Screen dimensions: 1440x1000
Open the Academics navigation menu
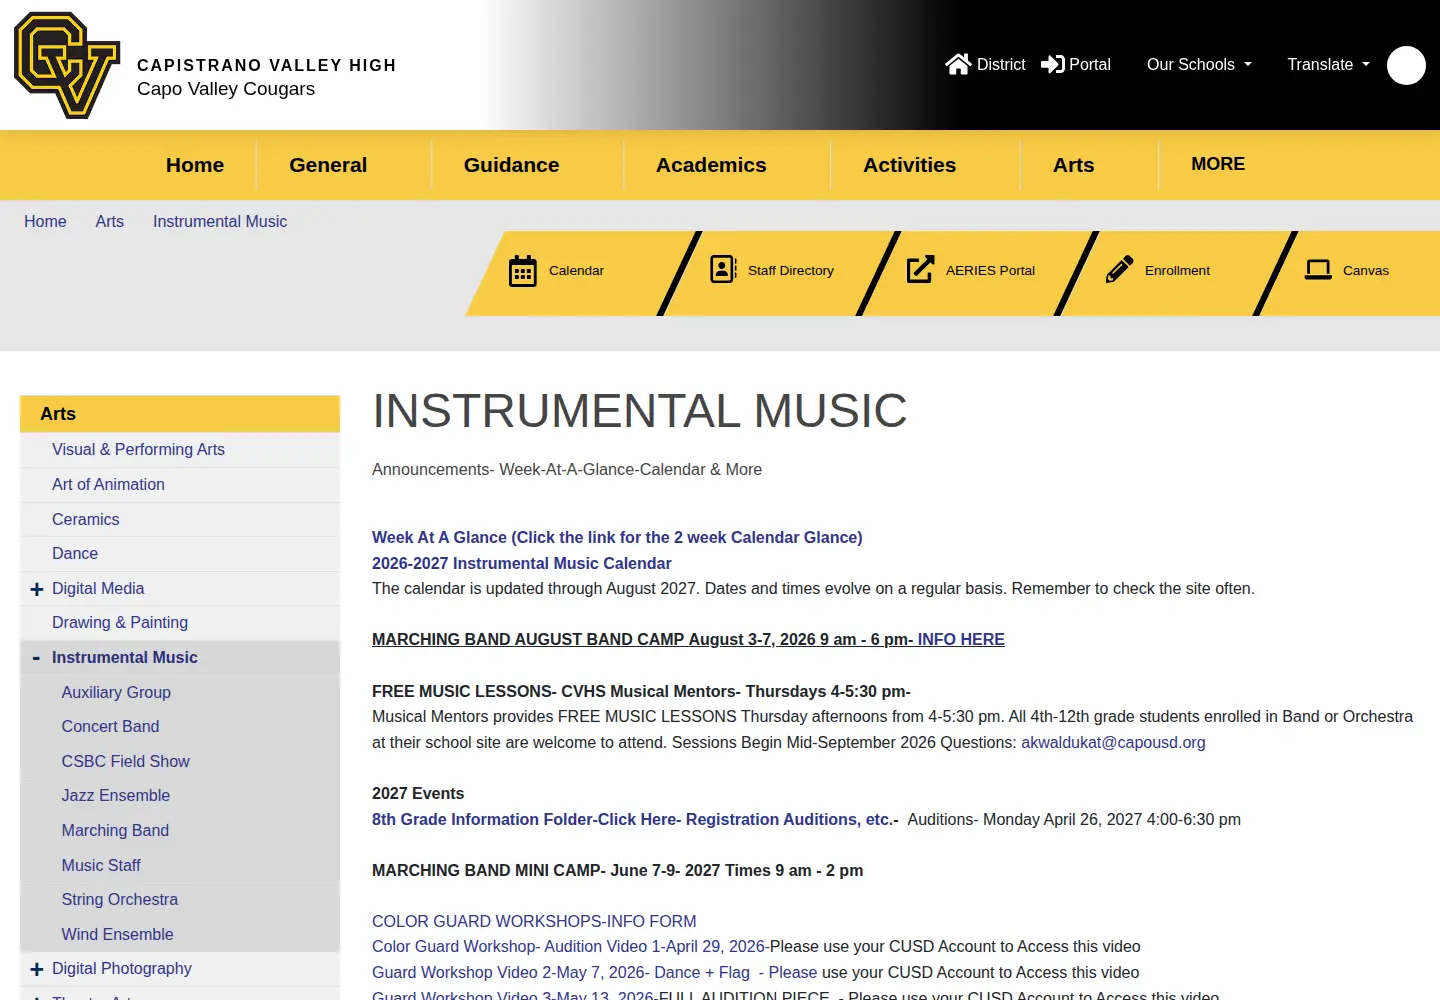tap(711, 165)
